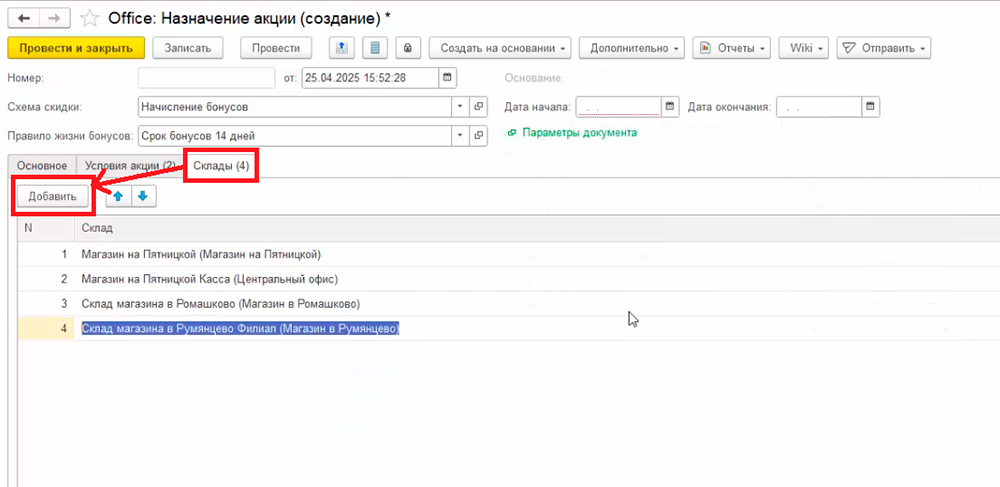Screen dimensions: 1000x487
Task: Add document to favorites with star icon
Action: point(89,18)
